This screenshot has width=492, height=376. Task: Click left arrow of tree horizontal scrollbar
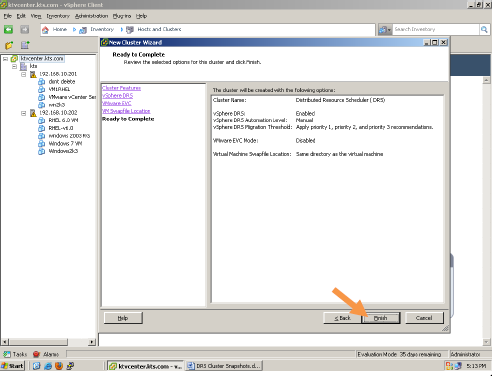(5, 342)
